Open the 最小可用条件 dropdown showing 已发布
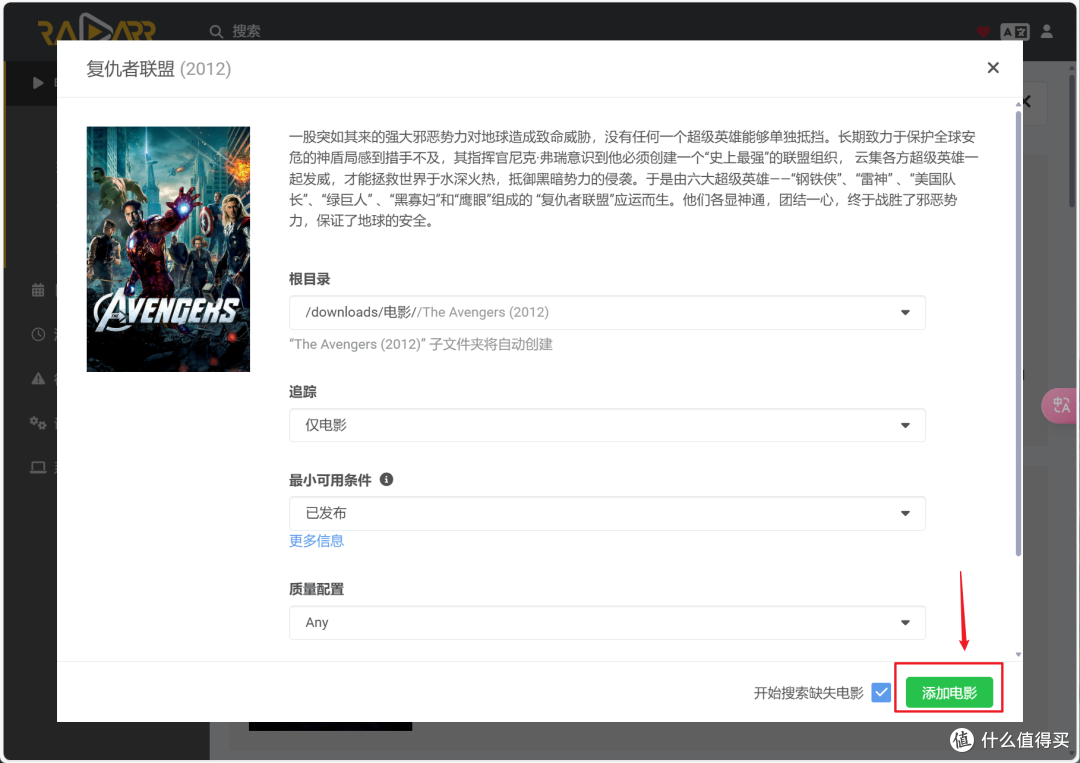This screenshot has height=763, width=1080. tap(607, 513)
